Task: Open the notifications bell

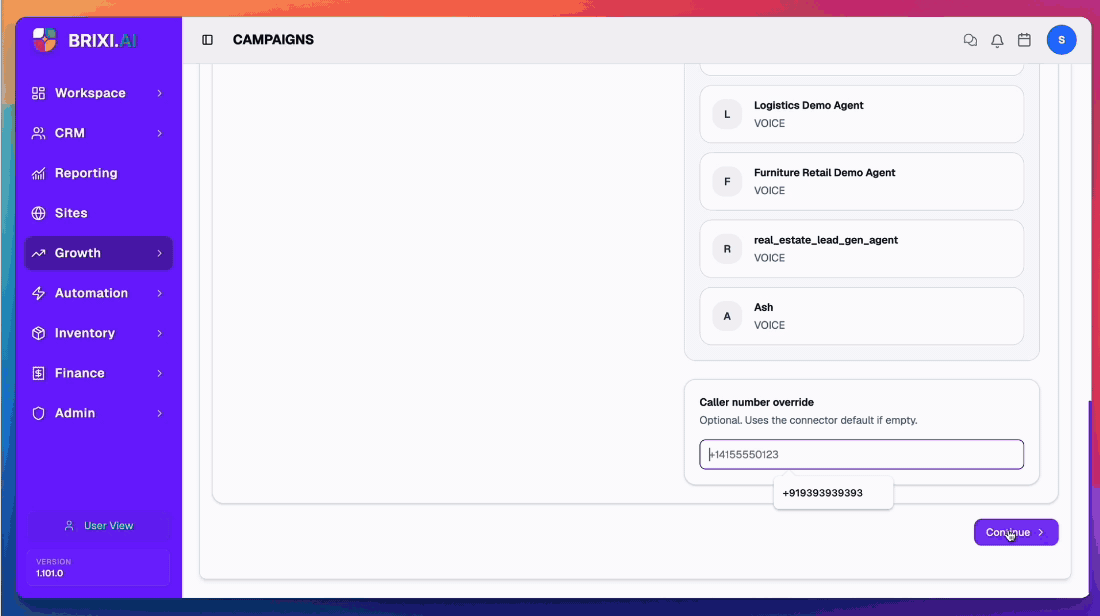Action: pyautogui.click(x=997, y=41)
